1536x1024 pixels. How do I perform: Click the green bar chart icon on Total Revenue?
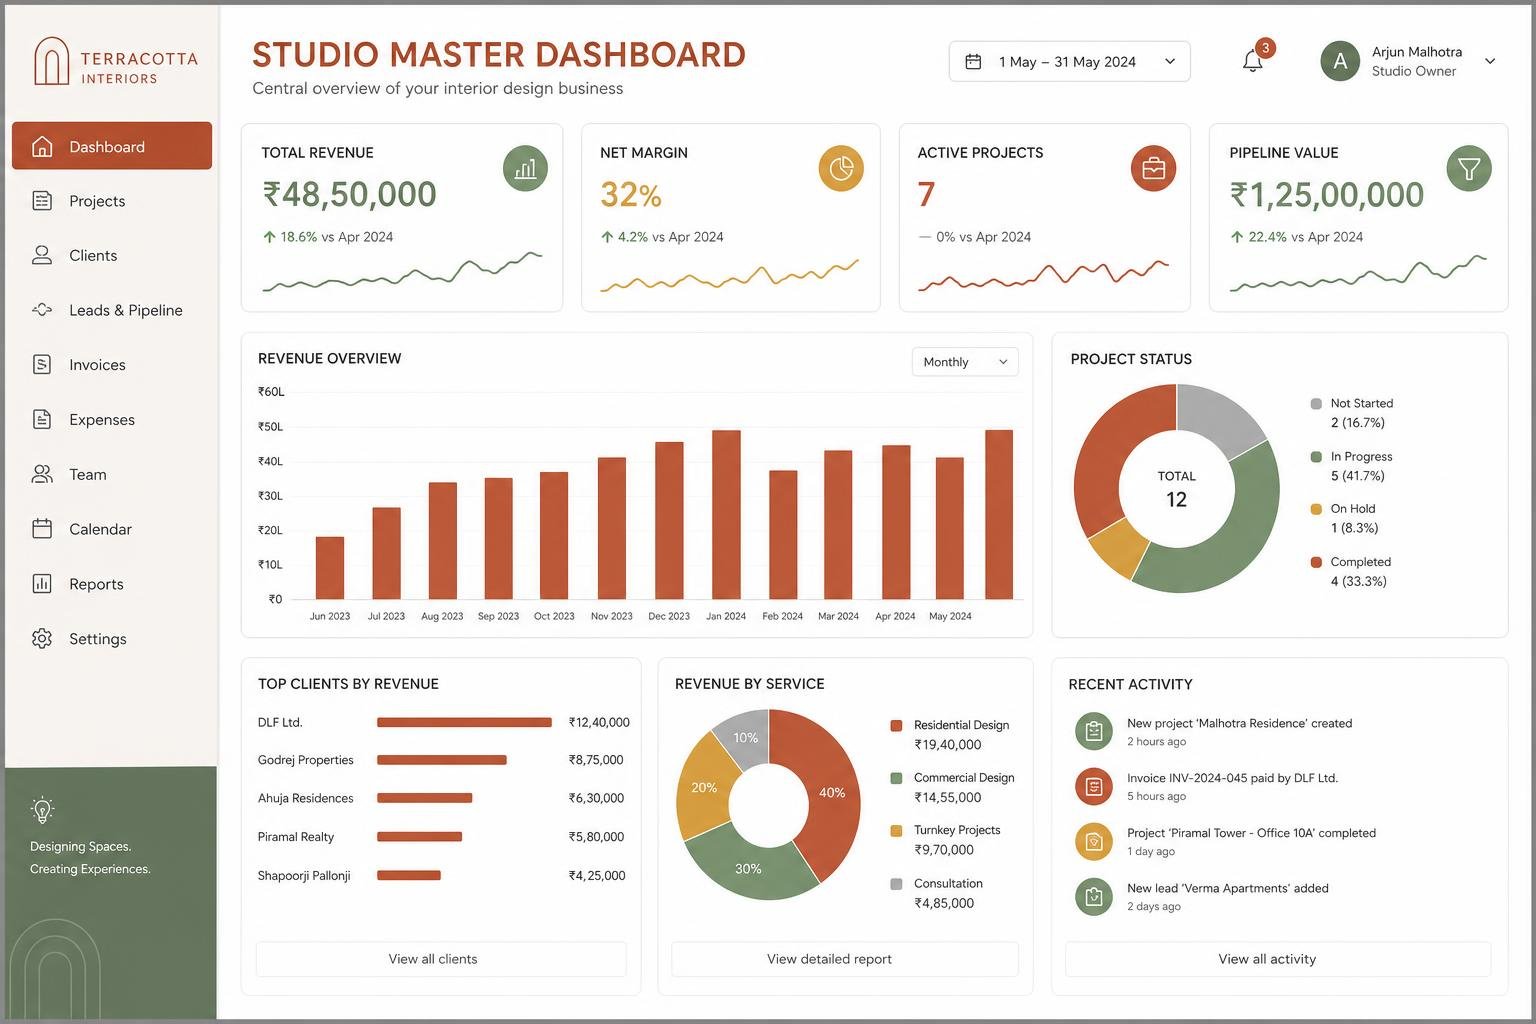525,168
